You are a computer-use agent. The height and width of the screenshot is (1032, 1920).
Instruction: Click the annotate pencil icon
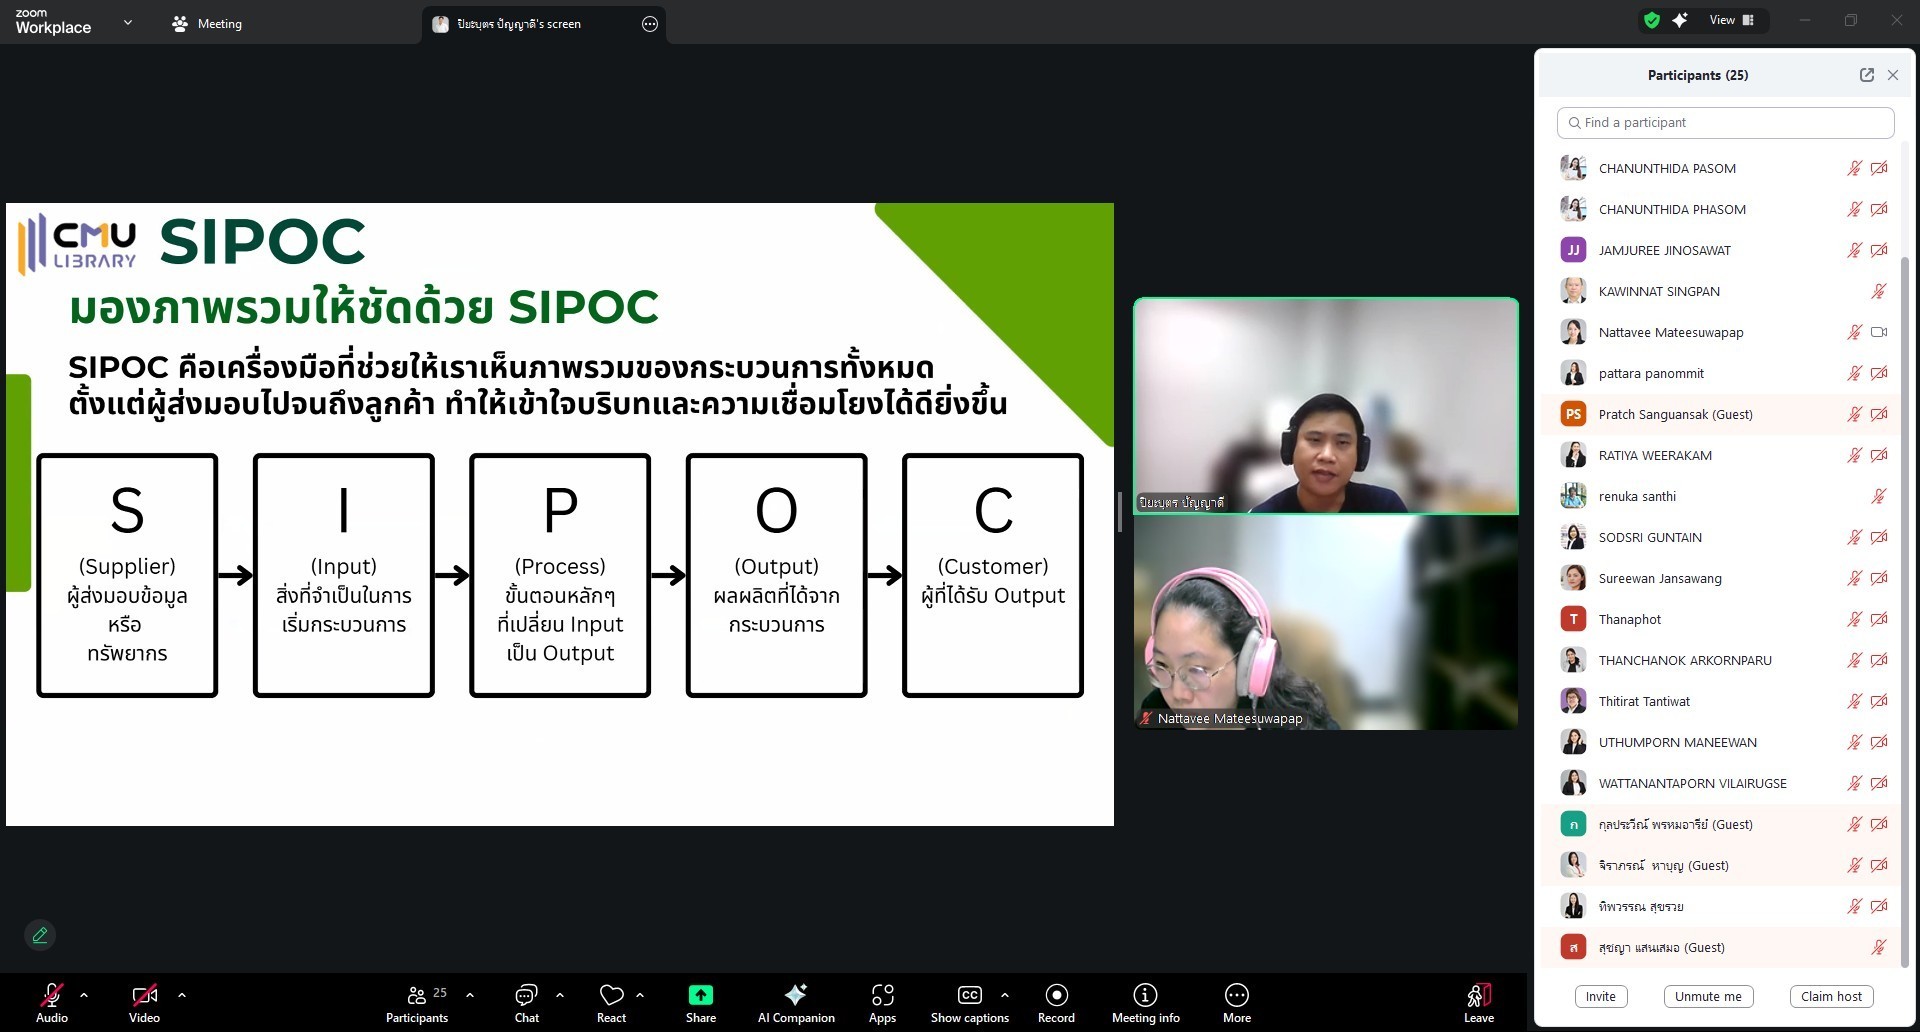[40, 935]
